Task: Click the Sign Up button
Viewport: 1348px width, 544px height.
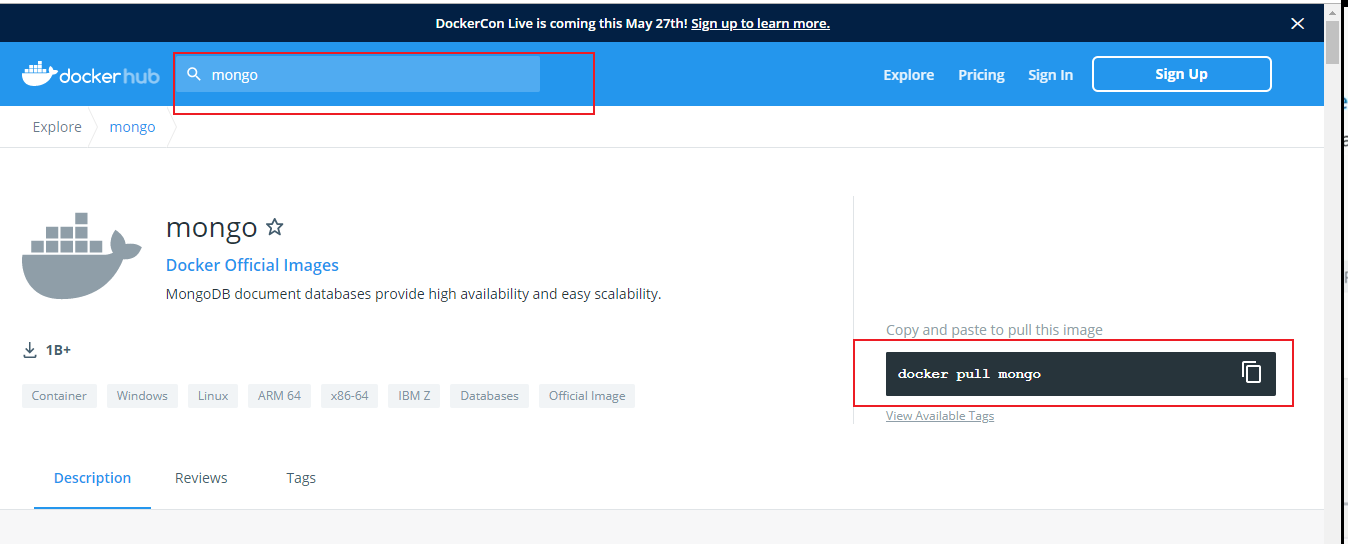Action: coord(1181,74)
